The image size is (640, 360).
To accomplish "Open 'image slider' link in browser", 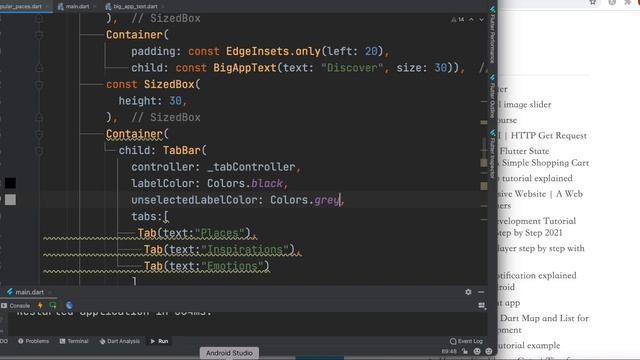I will 527,104.
